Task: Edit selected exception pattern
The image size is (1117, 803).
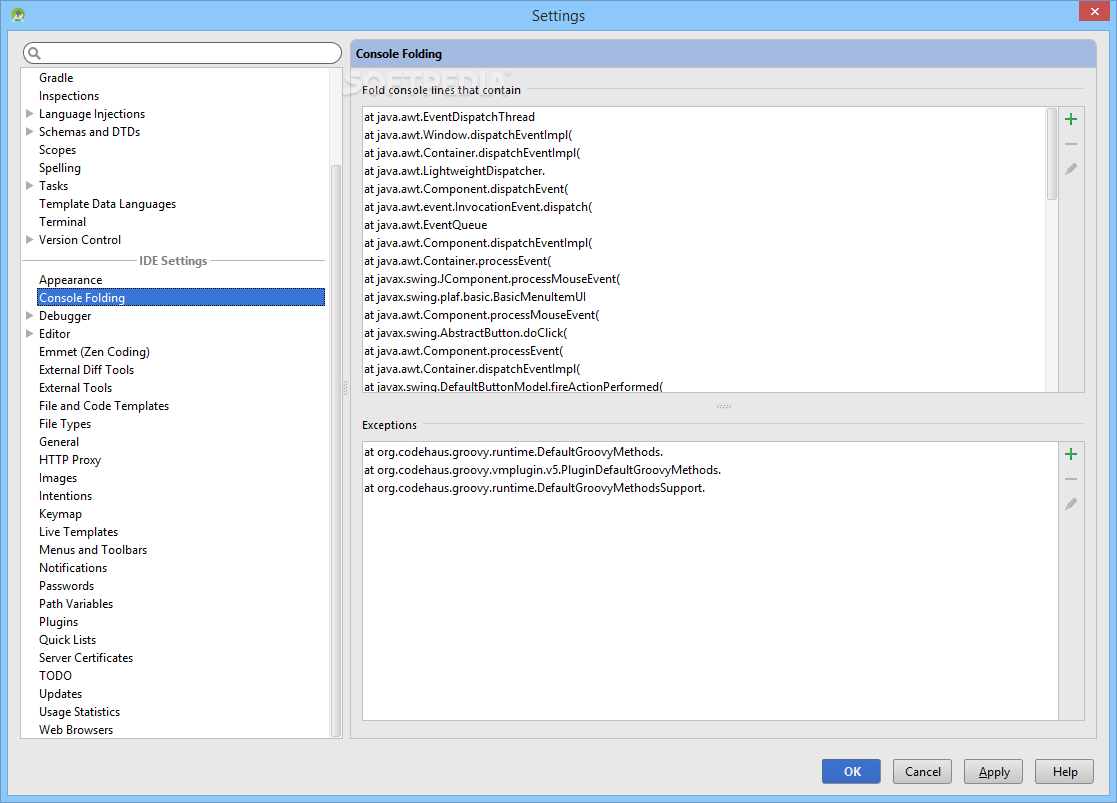Action: point(1071,504)
